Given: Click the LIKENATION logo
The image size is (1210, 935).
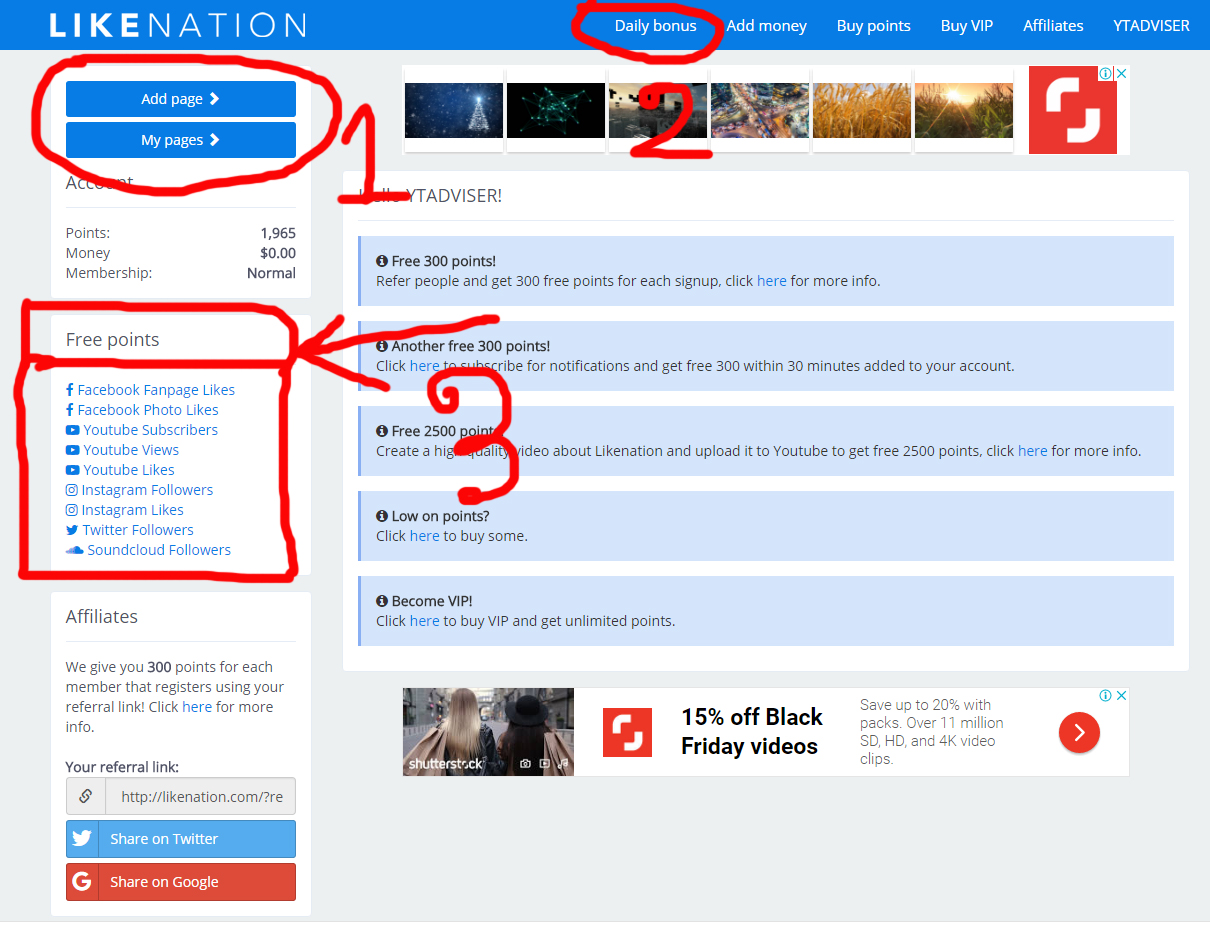Looking at the screenshot, I should 177,25.
